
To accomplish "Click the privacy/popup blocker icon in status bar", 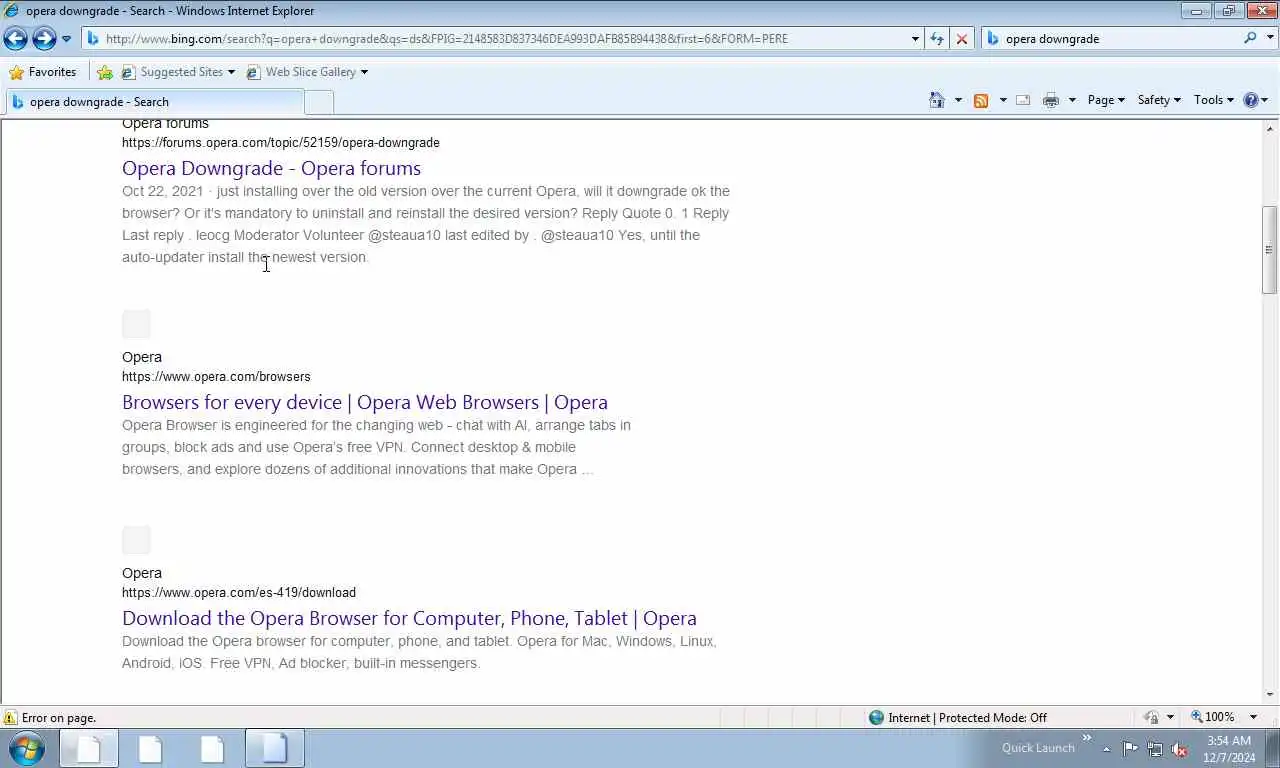I will pos(1152,717).
